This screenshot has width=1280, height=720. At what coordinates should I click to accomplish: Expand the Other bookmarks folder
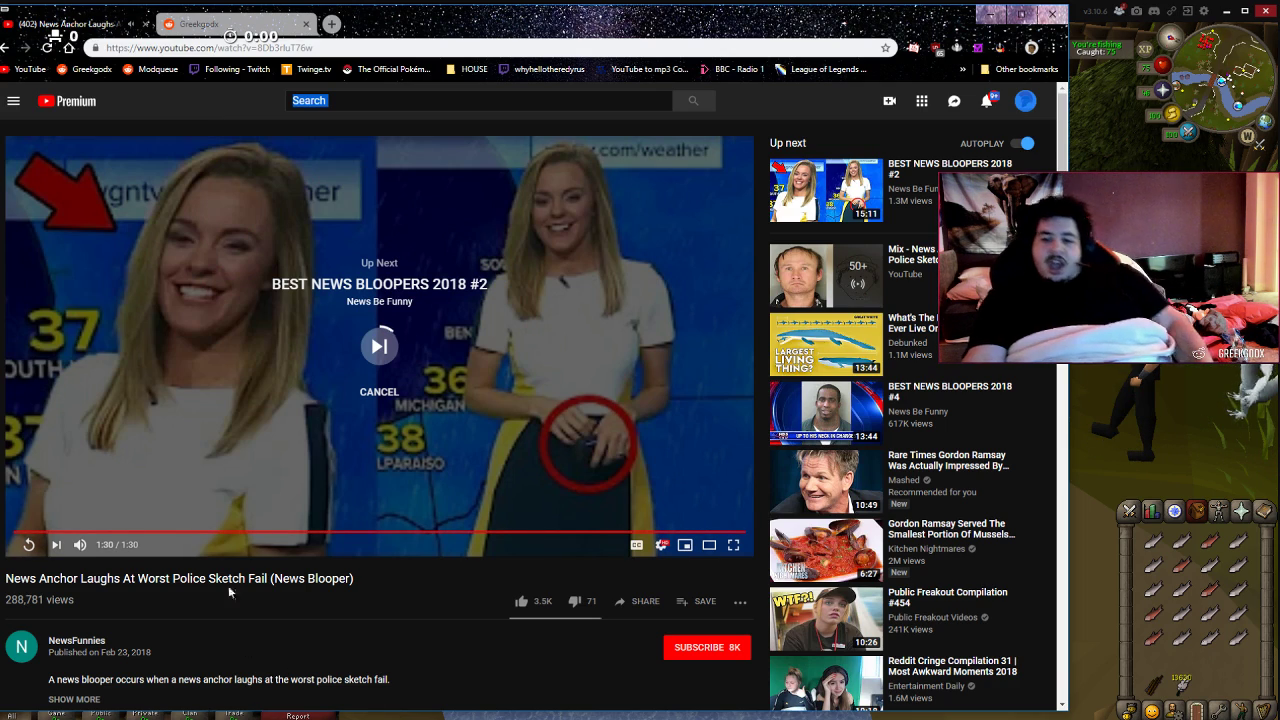click(1019, 69)
